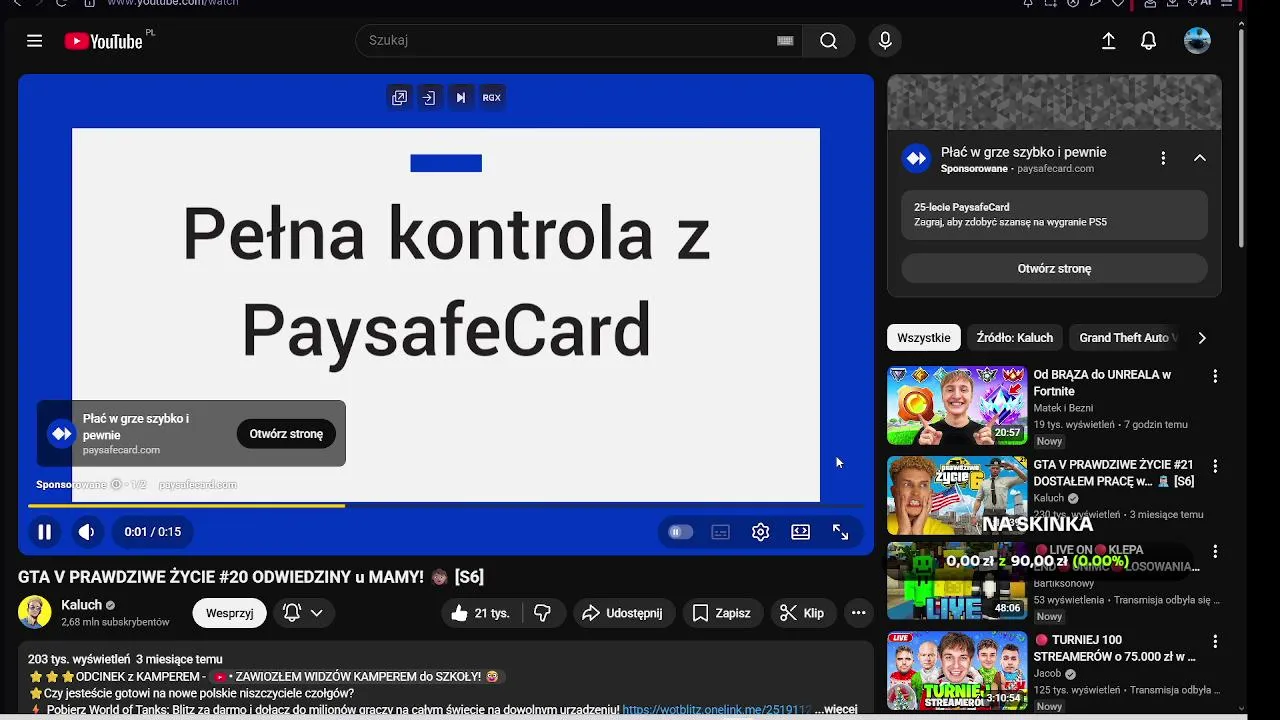The image size is (1280, 720).
Task: Dislike the video
Action: (x=543, y=613)
